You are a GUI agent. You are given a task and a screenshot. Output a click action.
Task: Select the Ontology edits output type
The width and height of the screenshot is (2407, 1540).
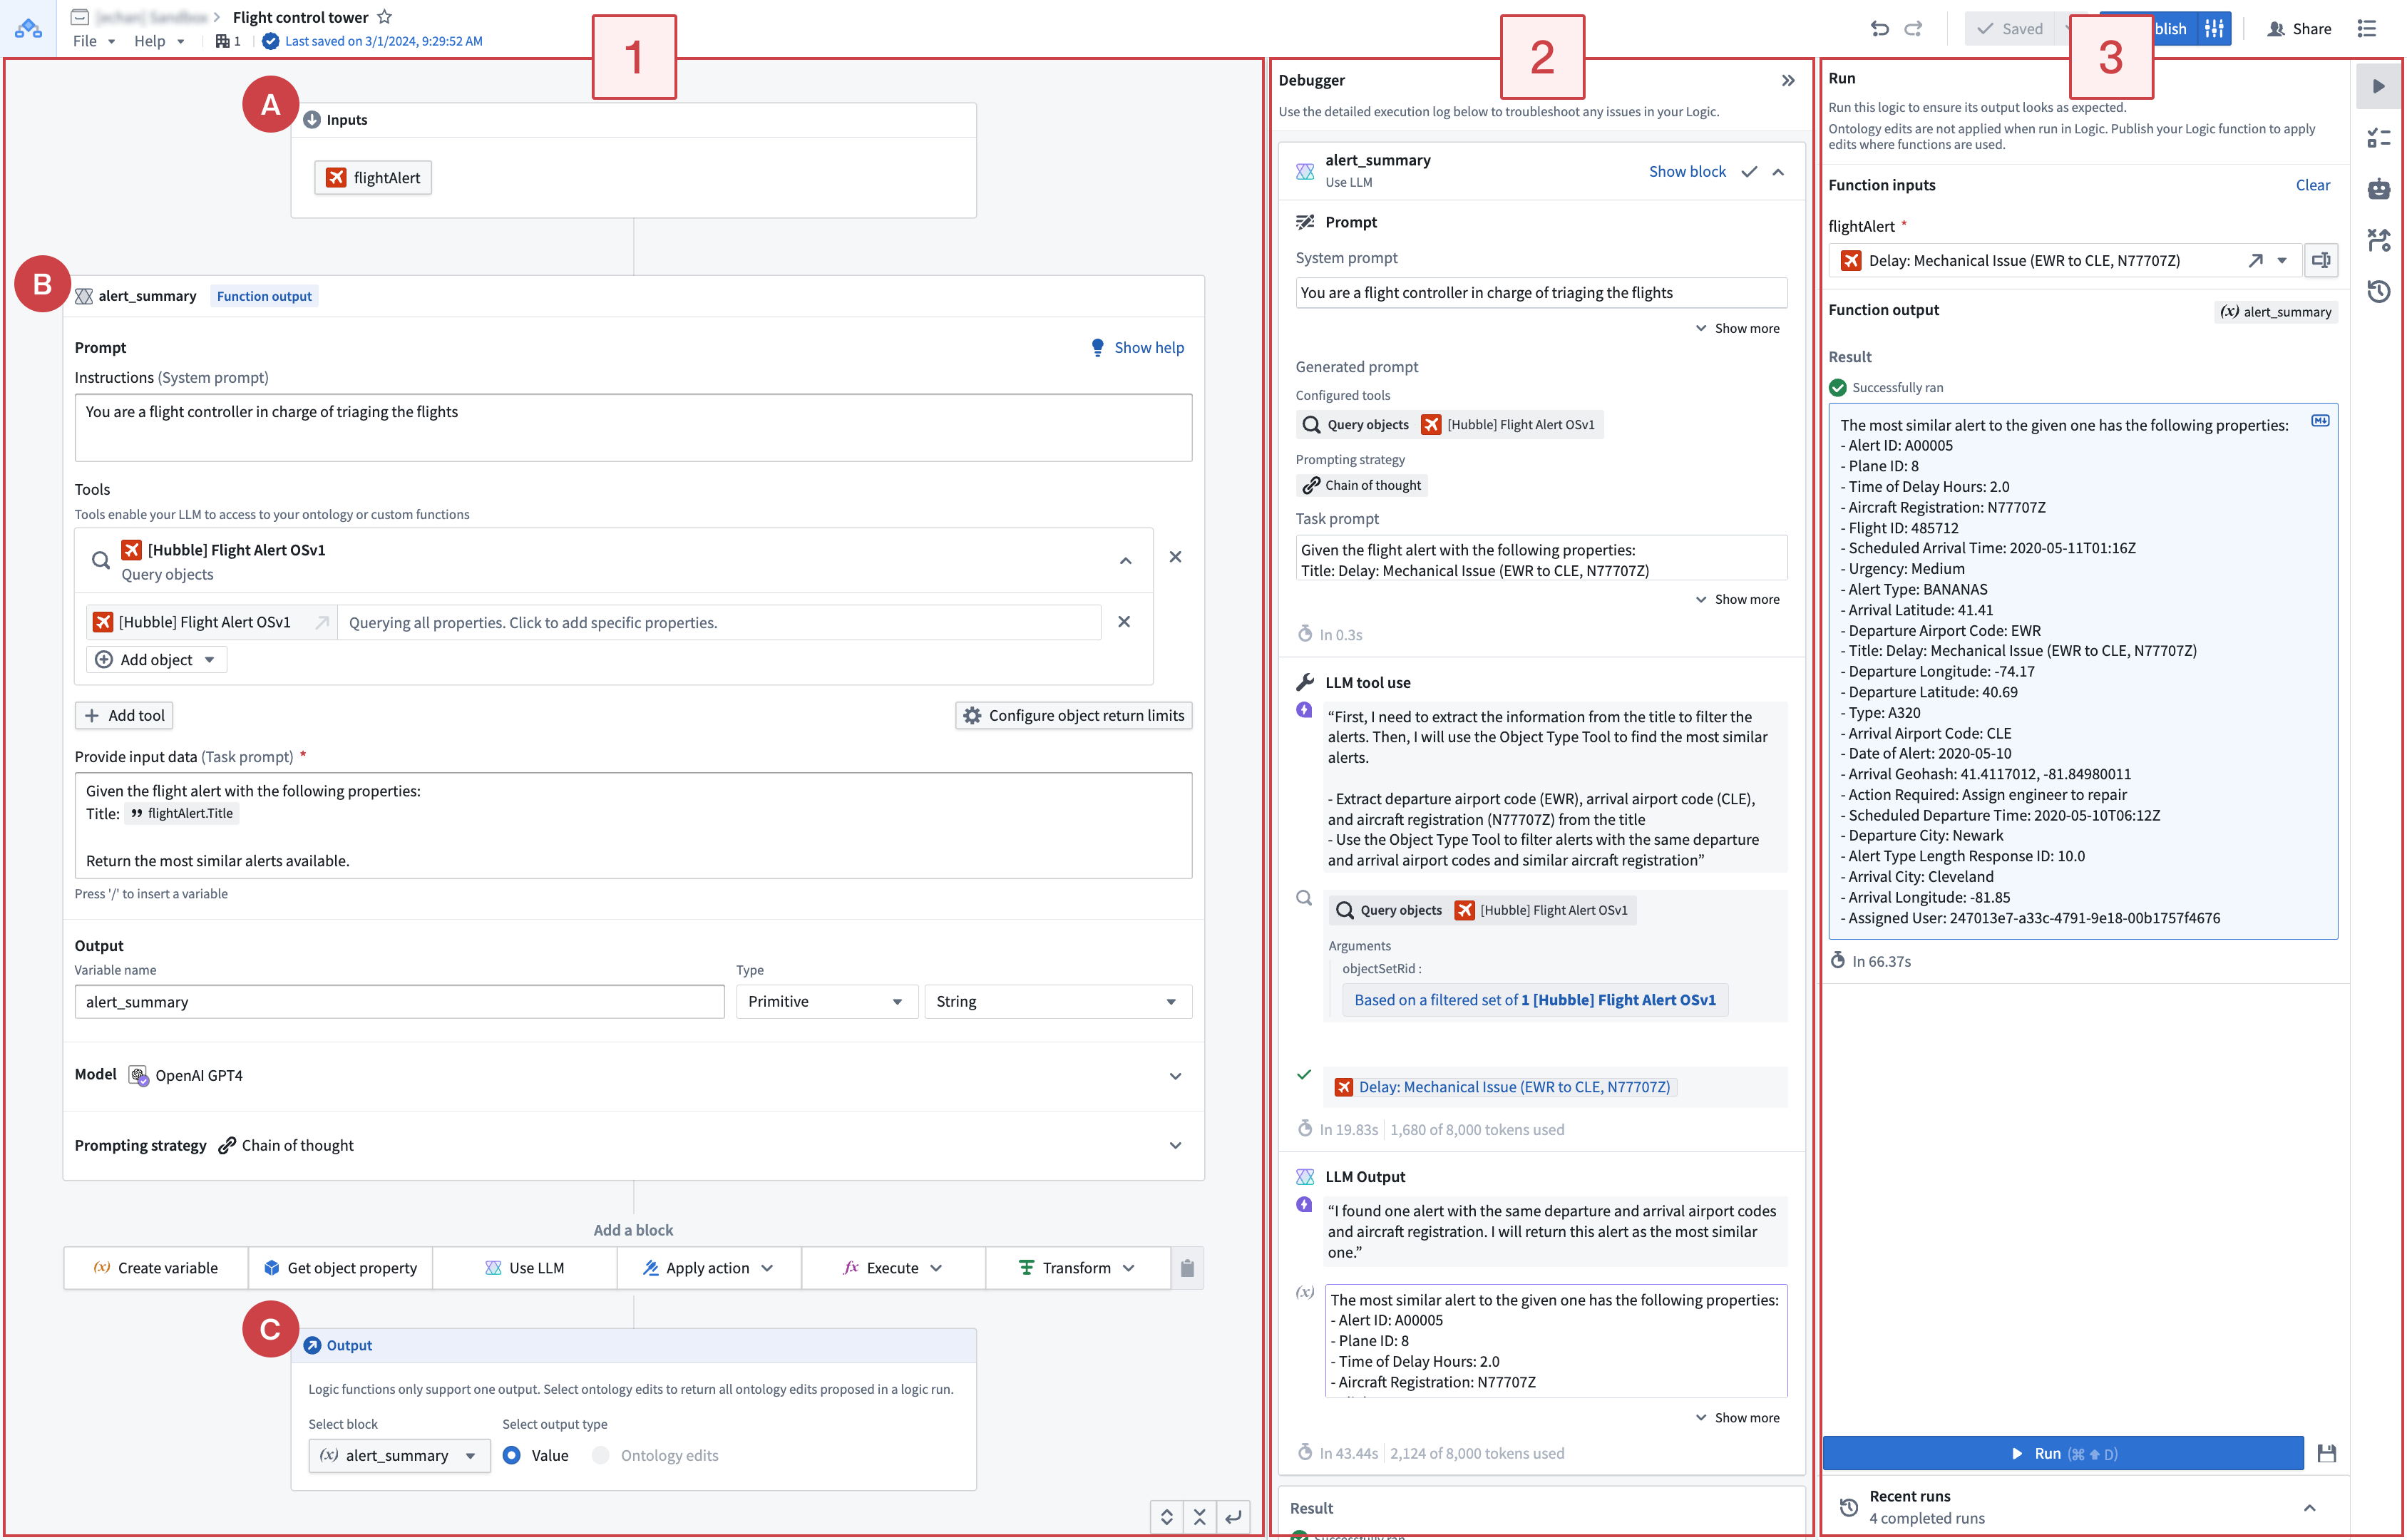coord(601,1456)
